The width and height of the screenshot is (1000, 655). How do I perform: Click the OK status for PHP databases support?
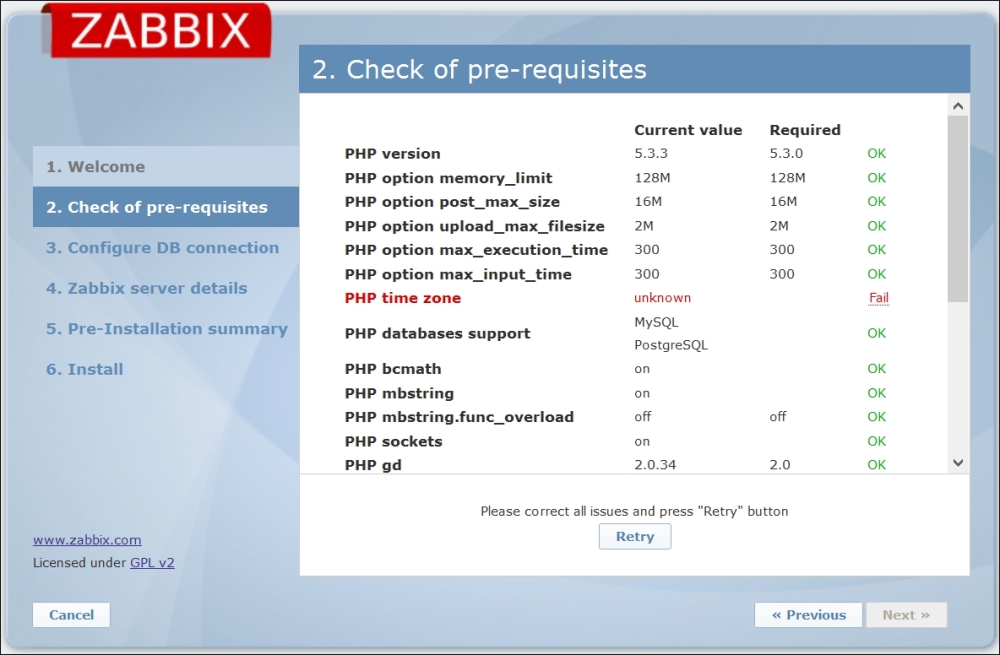pyautogui.click(x=876, y=334)
